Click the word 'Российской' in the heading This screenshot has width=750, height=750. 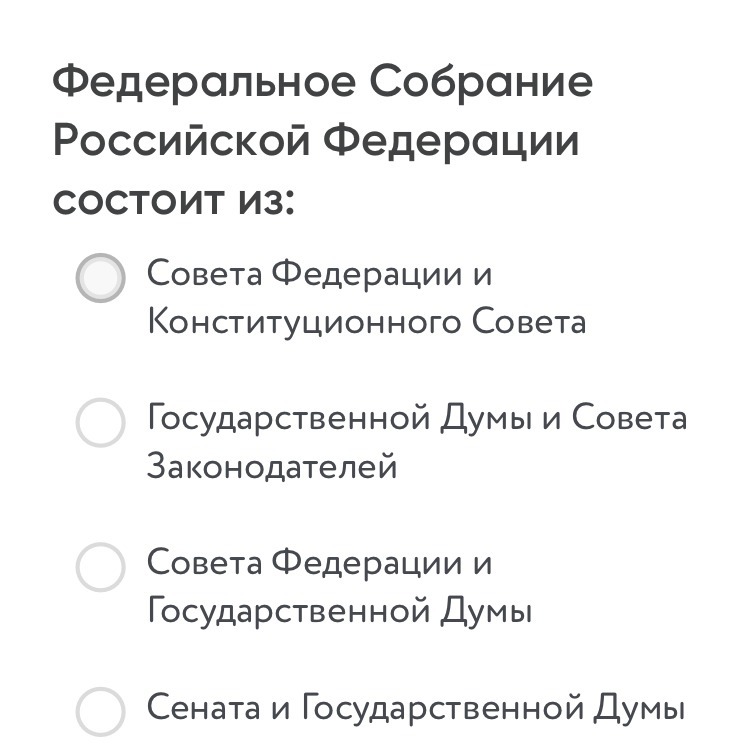(183, 141)
